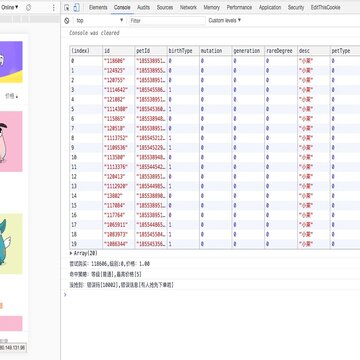Sort table by the petType column header
The height and width of the screenshot is (360, 360).
(345, 51)
